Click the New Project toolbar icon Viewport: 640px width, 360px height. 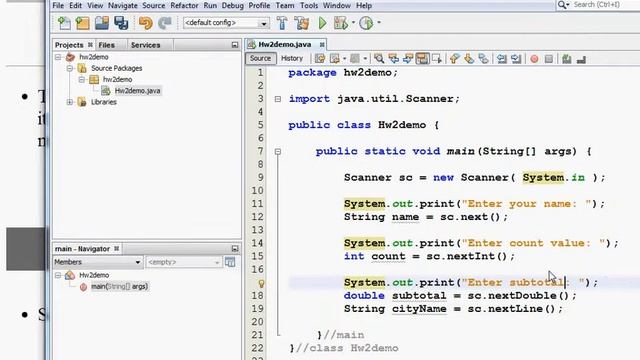82,23
